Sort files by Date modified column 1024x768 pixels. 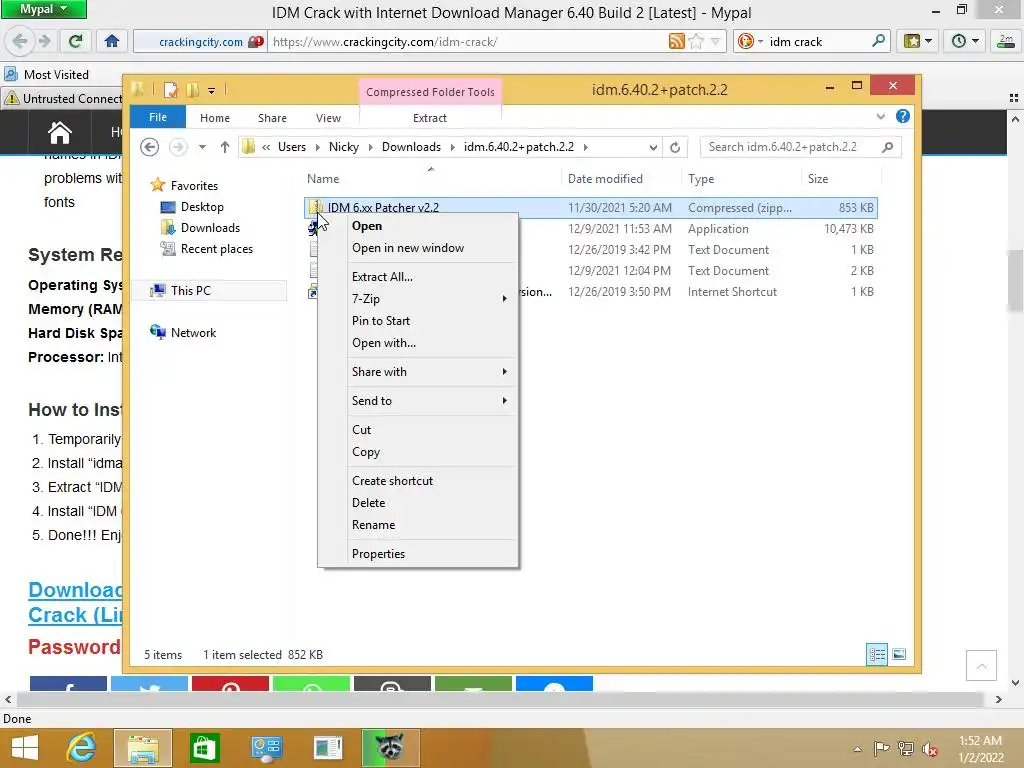605,179
